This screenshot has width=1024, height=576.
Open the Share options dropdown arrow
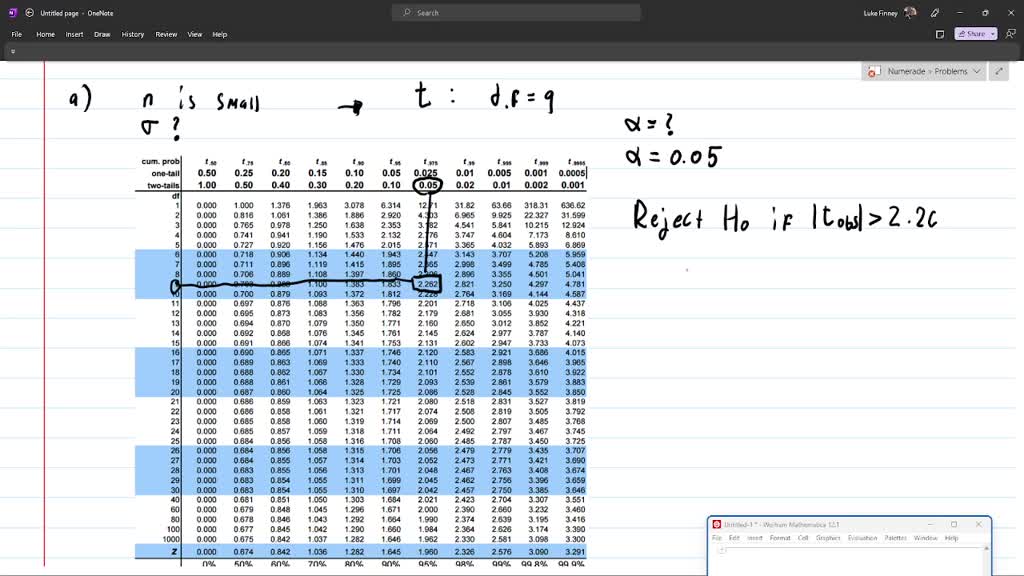[x=993, y=34]
